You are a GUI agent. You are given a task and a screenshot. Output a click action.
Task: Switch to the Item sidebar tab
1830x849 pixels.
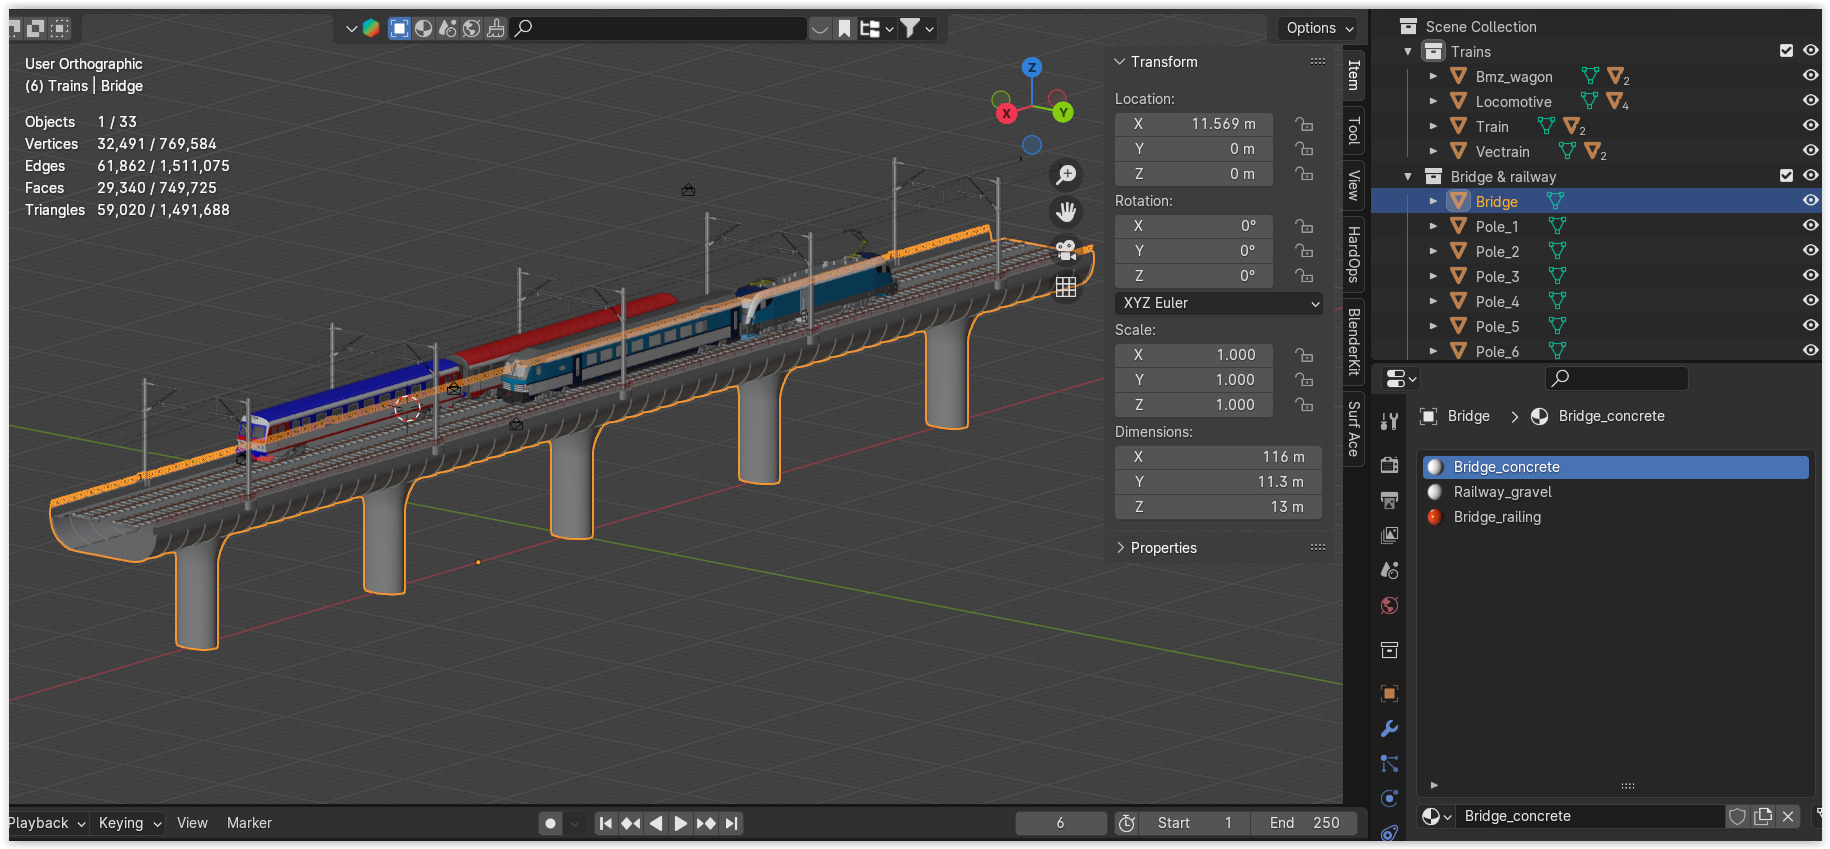(x=1354, y=75)
